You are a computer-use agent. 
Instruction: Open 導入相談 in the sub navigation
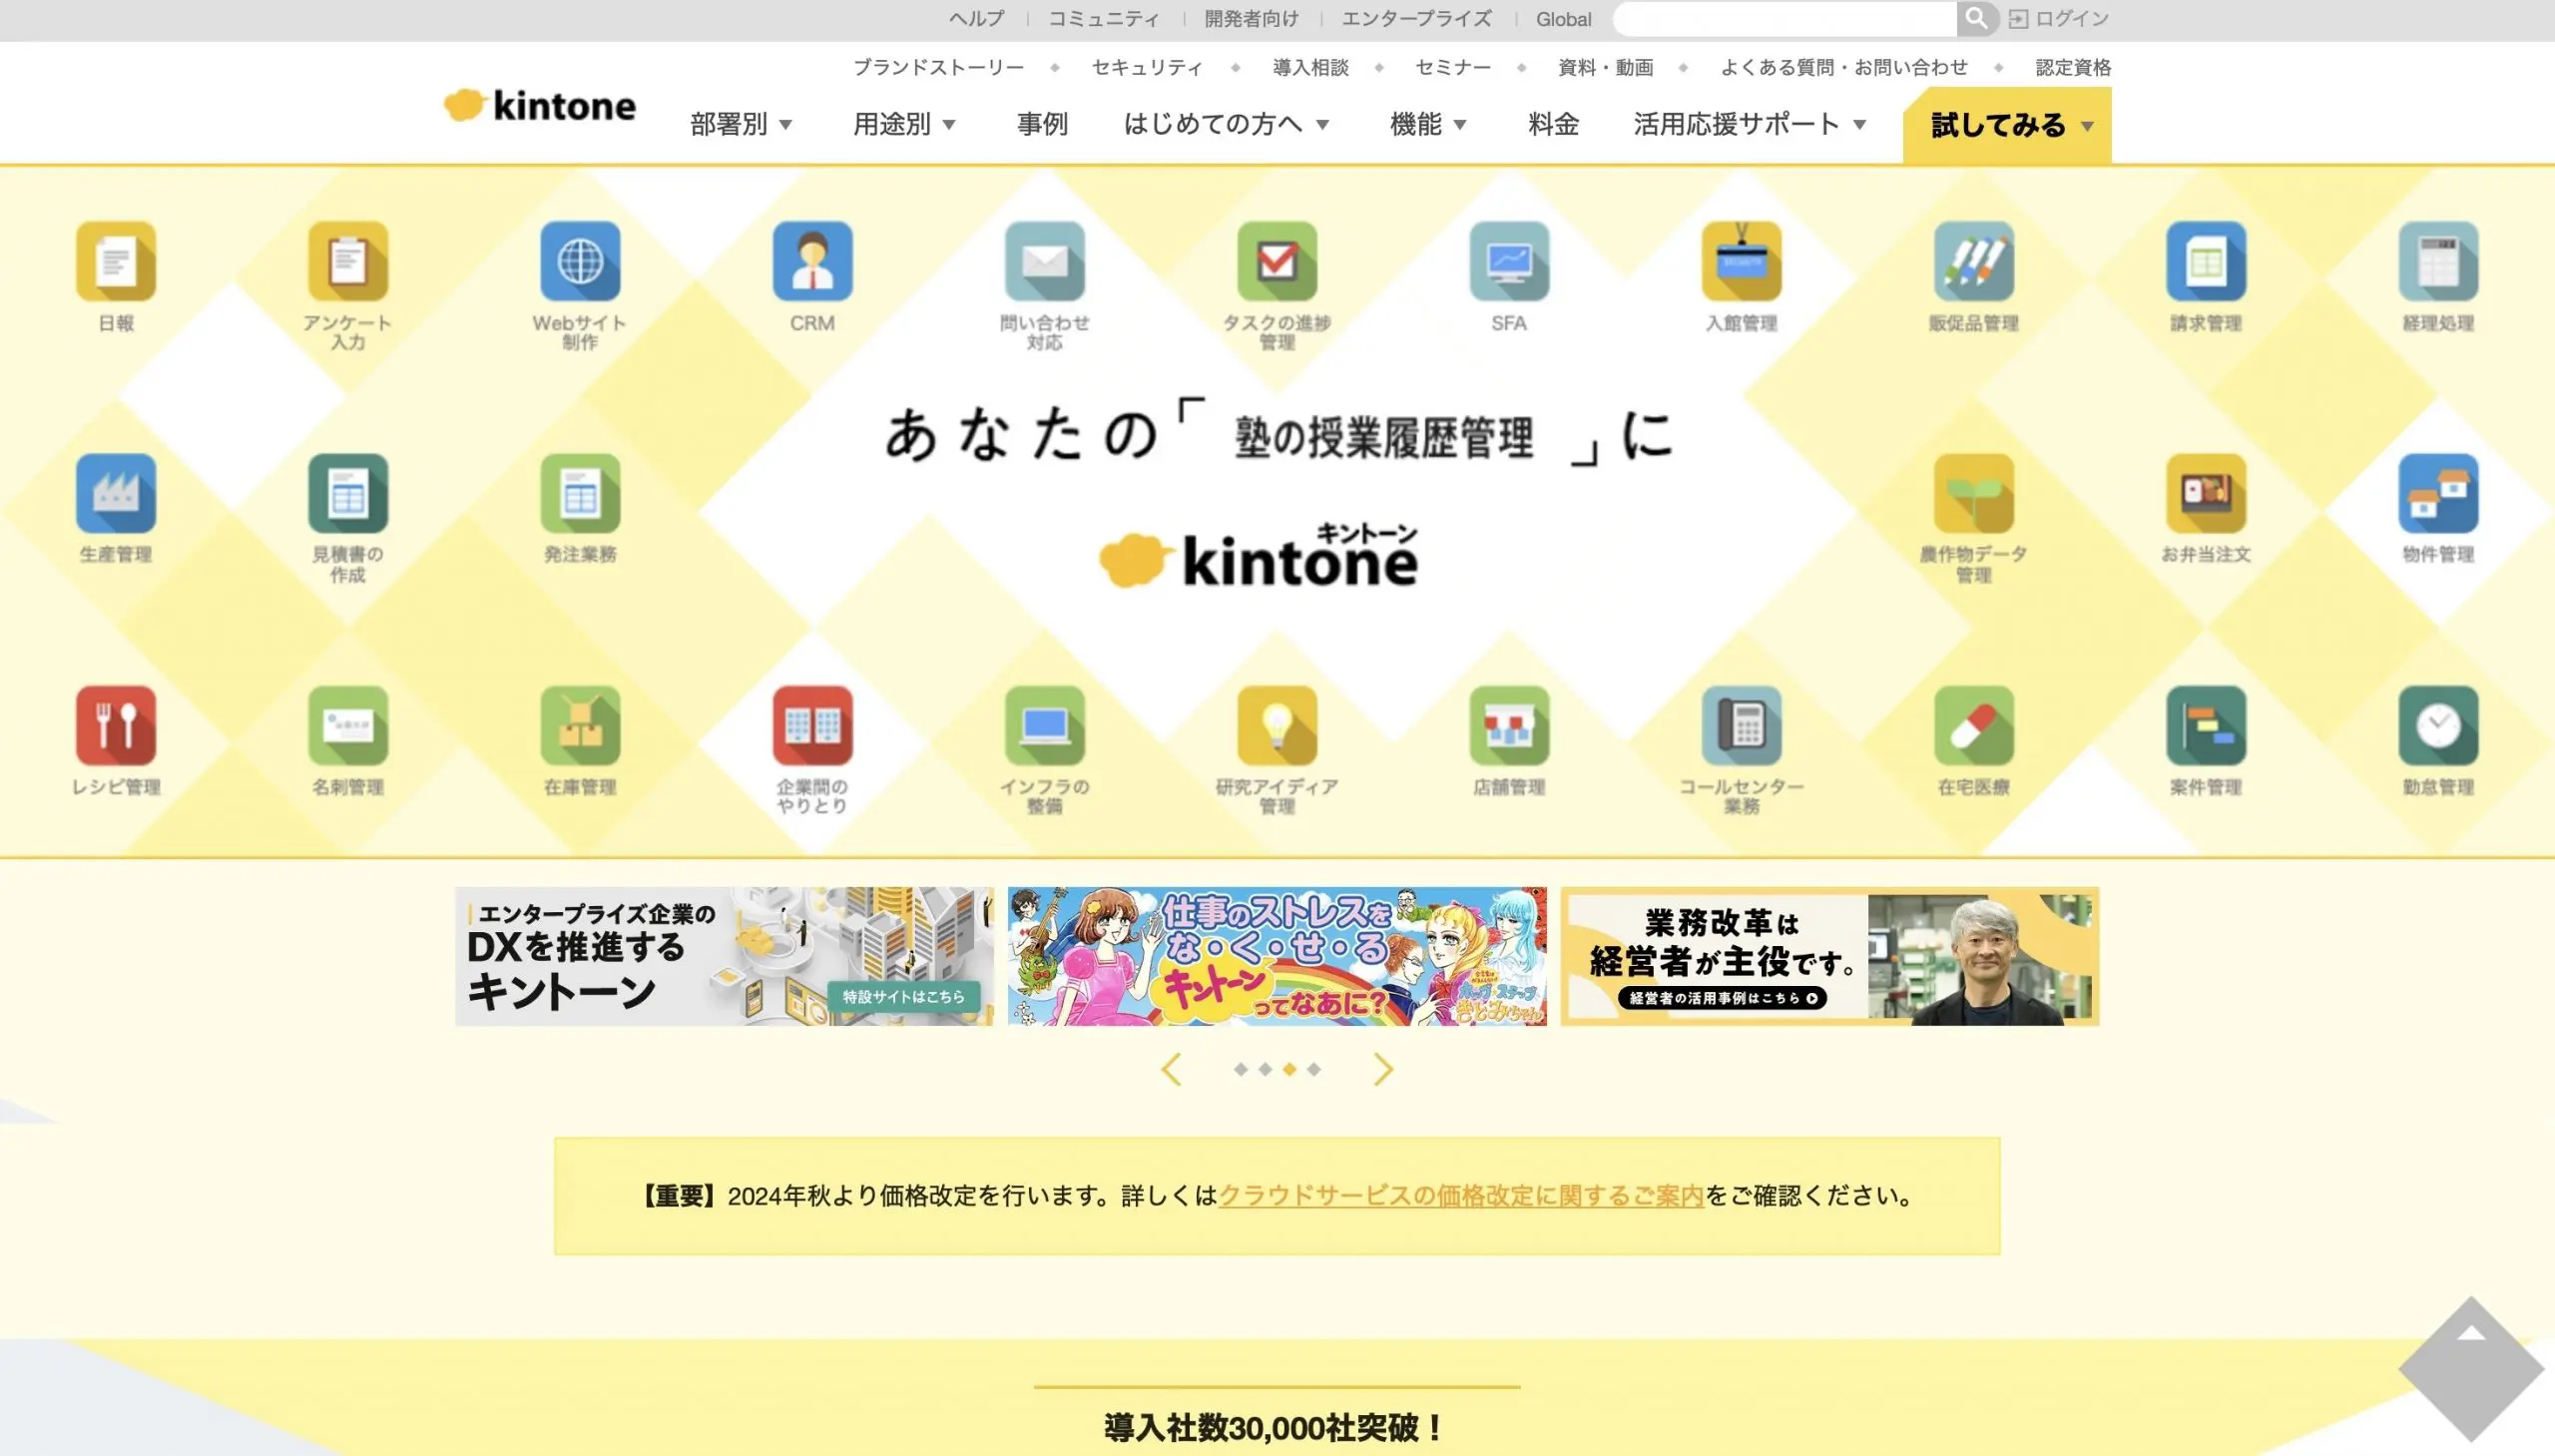1310,67
